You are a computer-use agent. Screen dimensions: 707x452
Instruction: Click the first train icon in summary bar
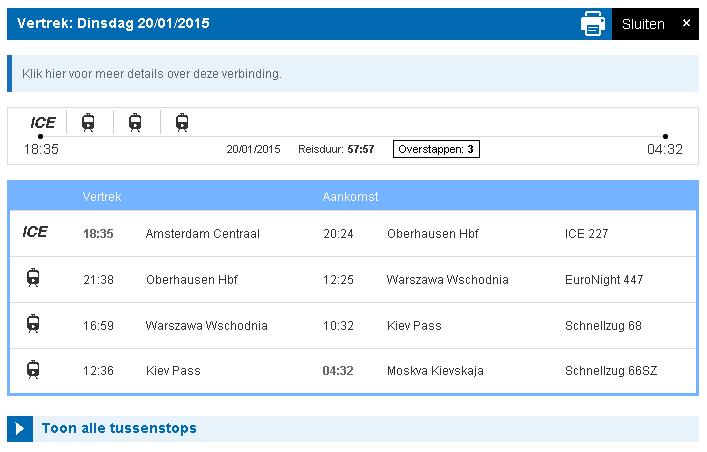[x=88, y=122]
